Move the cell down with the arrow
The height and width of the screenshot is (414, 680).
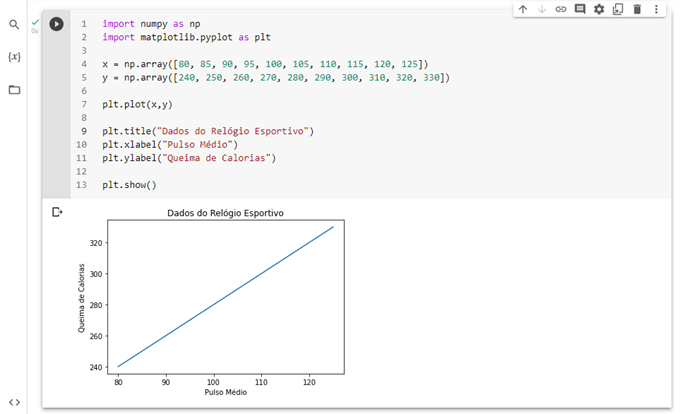click(x=542, y=9)
